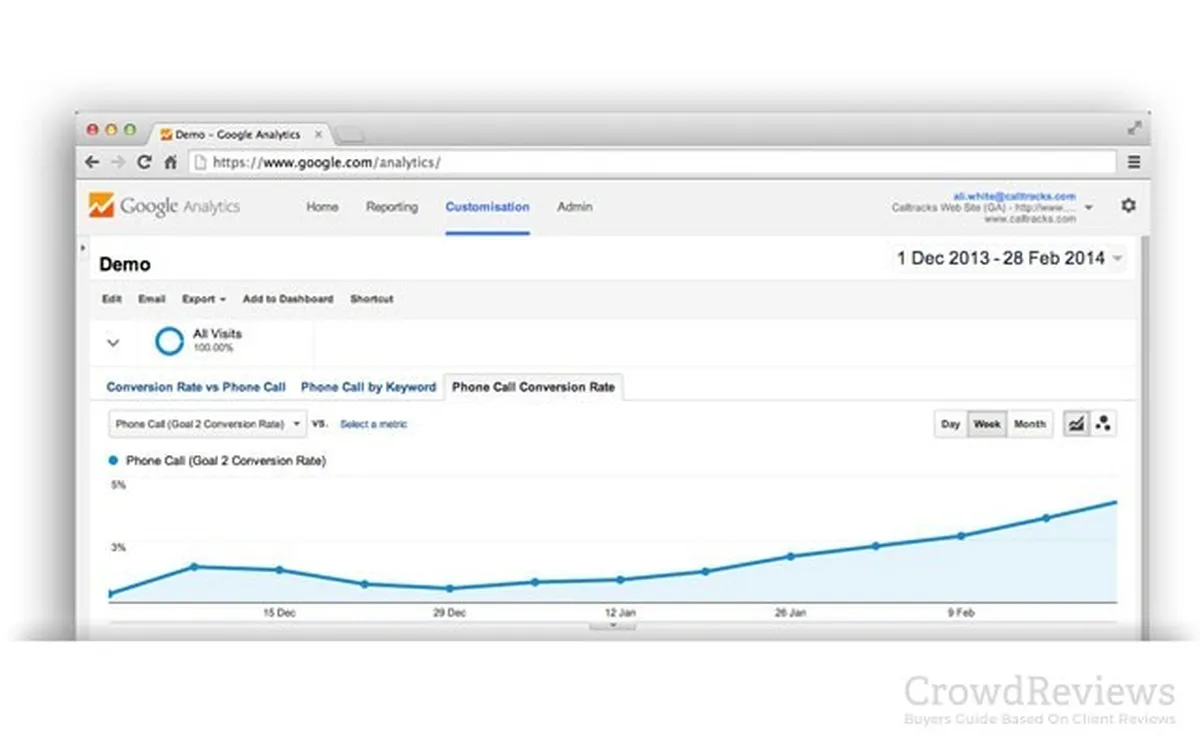The width and height of the screenshot is (1200, 750).
Task: Reload the page with browser refresh icon
Action: pyautogui.click(x=145, y=162)
